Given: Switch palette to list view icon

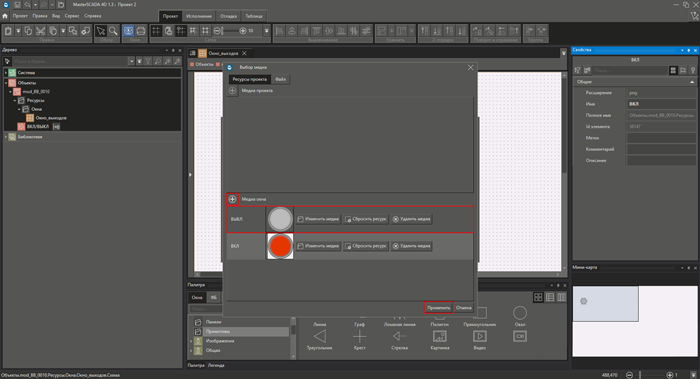Looking at the screenshot, I should (550, 297).
